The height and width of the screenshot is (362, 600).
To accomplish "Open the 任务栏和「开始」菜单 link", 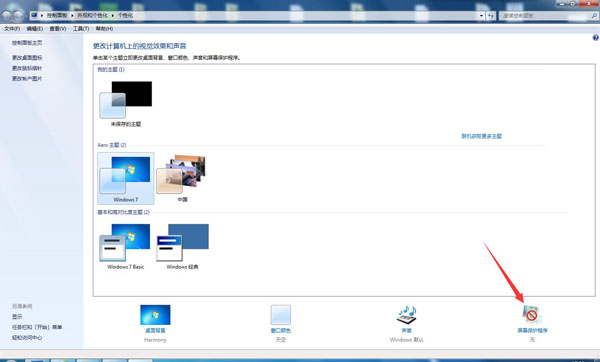I will 37,327.
